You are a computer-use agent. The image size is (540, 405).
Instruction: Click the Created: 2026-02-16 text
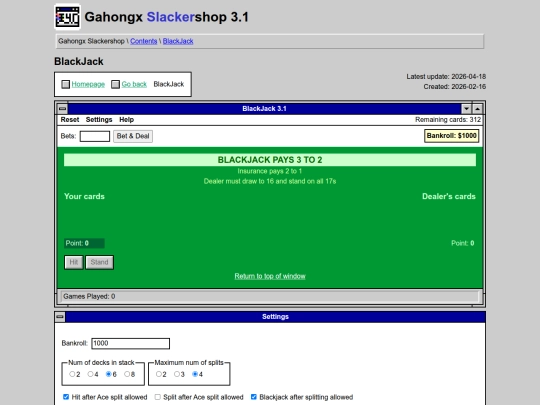click(x=455, y=86)
